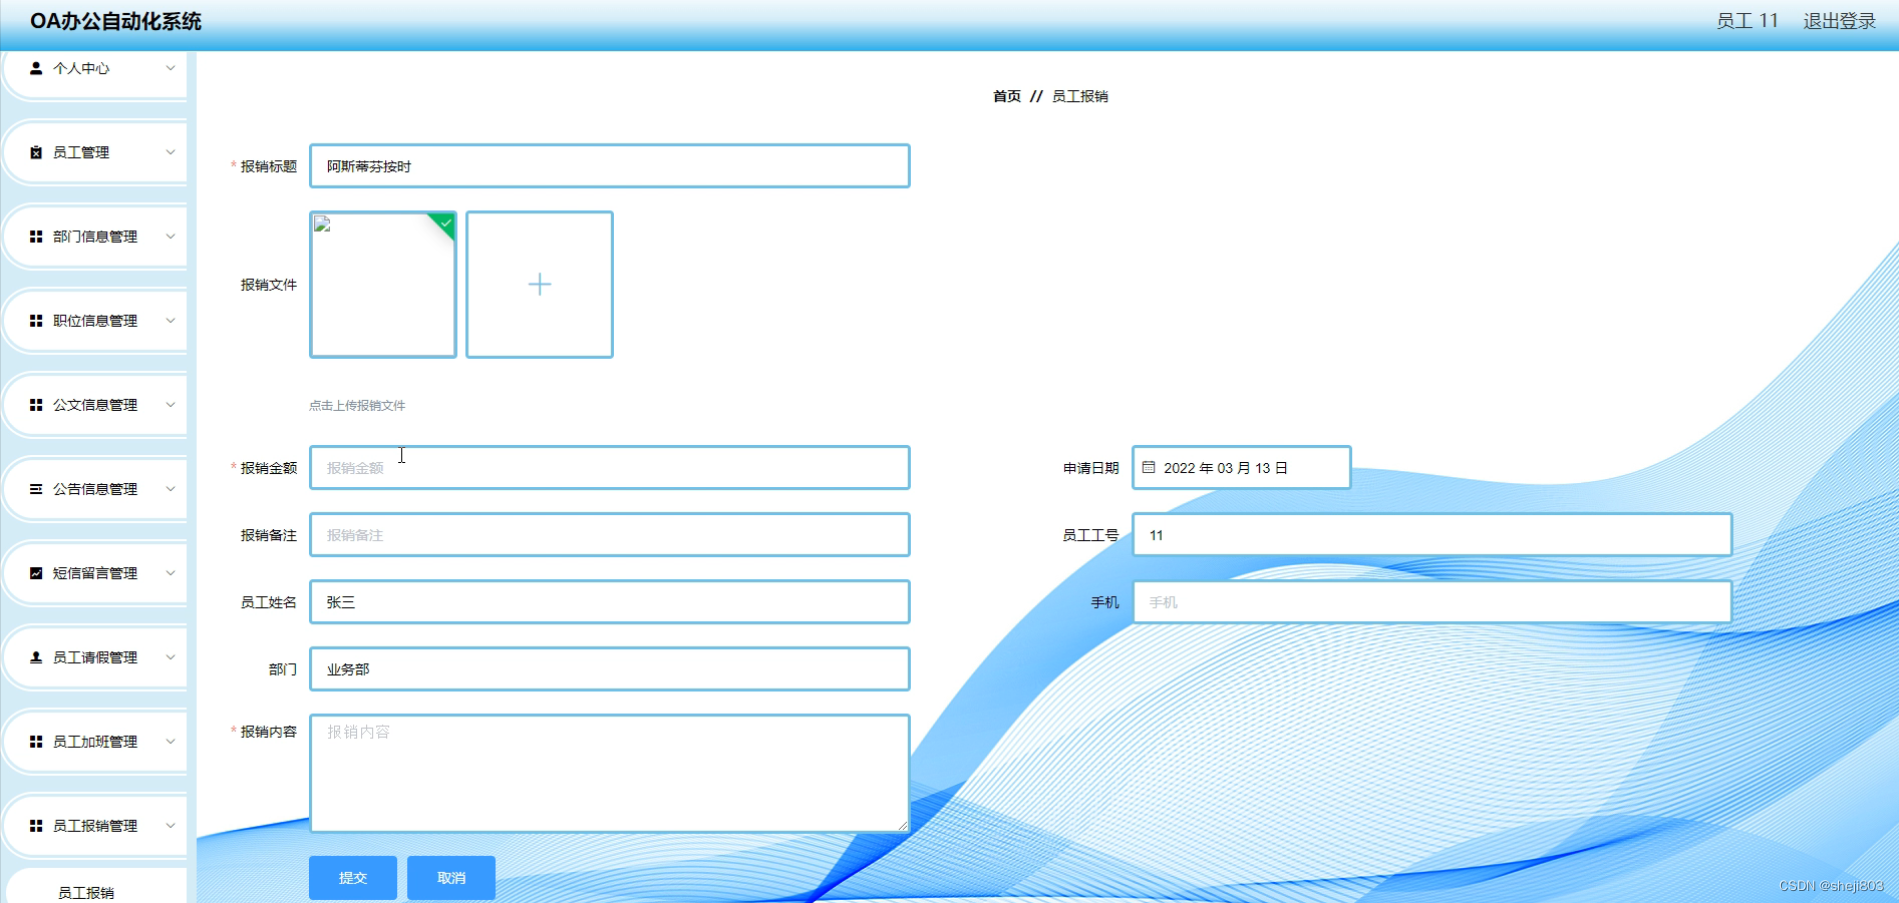Expand the 公告信息管理 section
The height and width of the screenshot is (903, 1899).
coord(171,488)
